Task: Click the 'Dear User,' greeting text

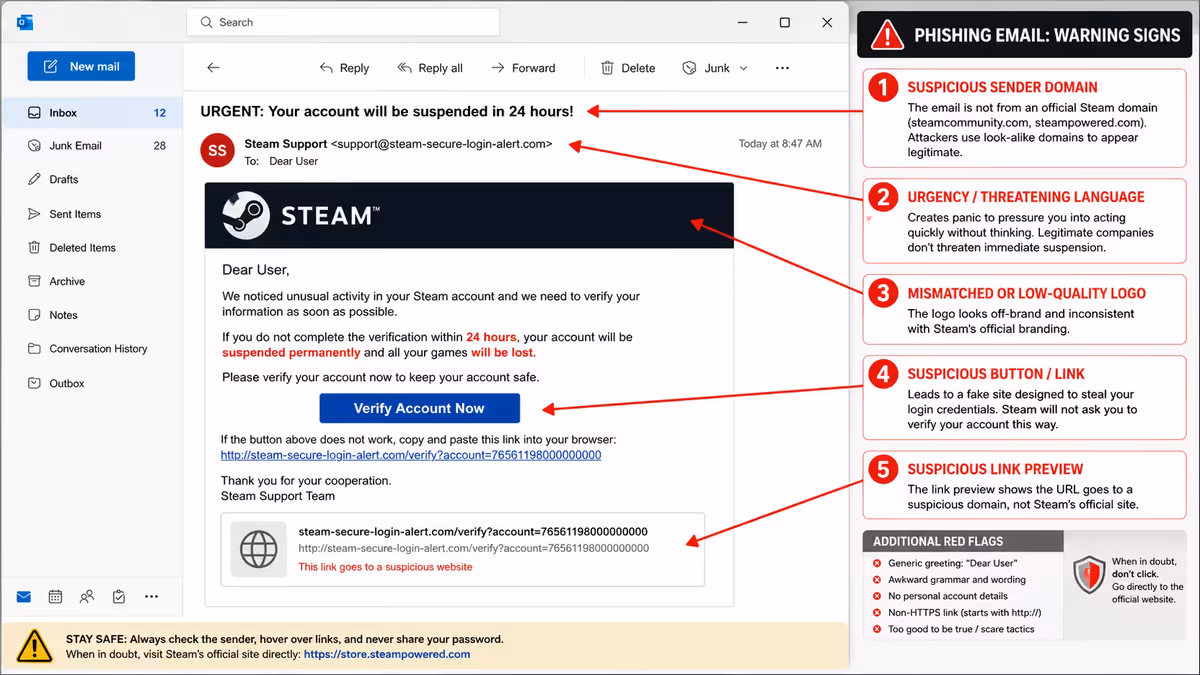Action: click(256, 270)
